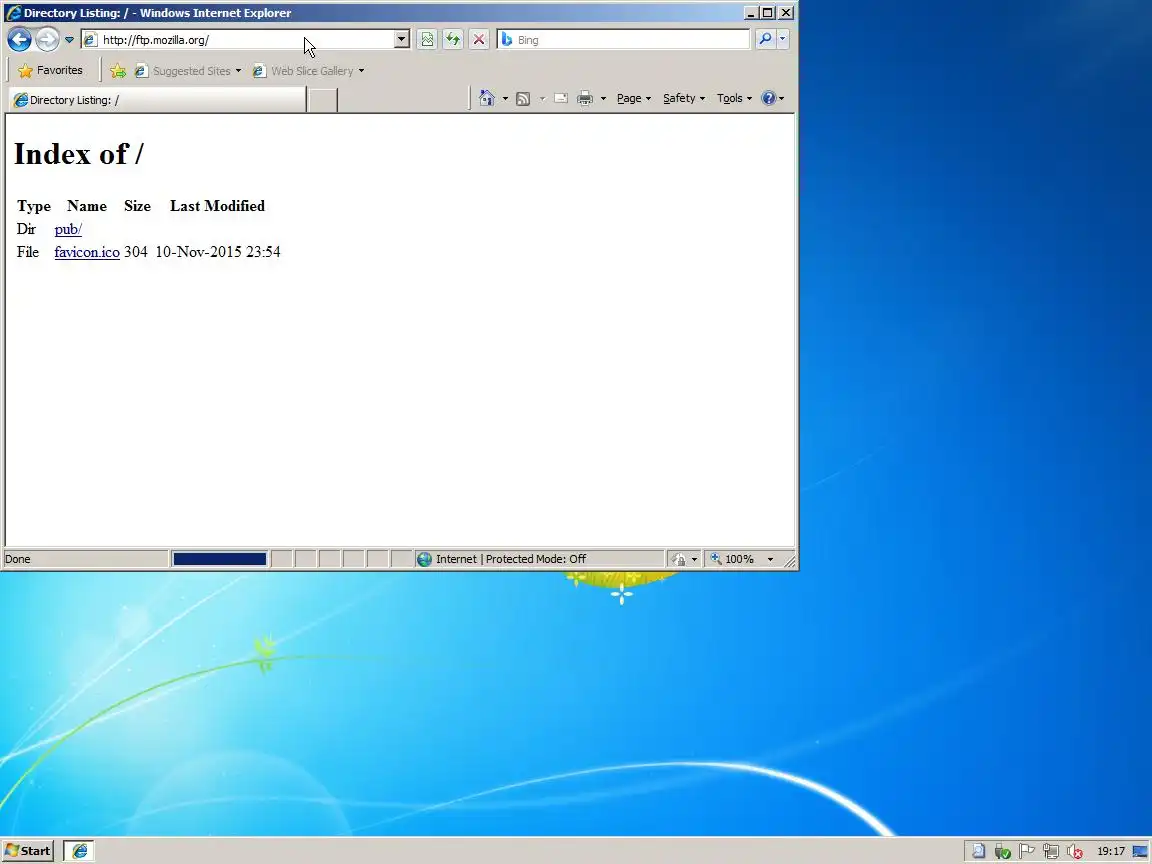
Task: Stop loading with the red X icon
Action: [479, 40]
